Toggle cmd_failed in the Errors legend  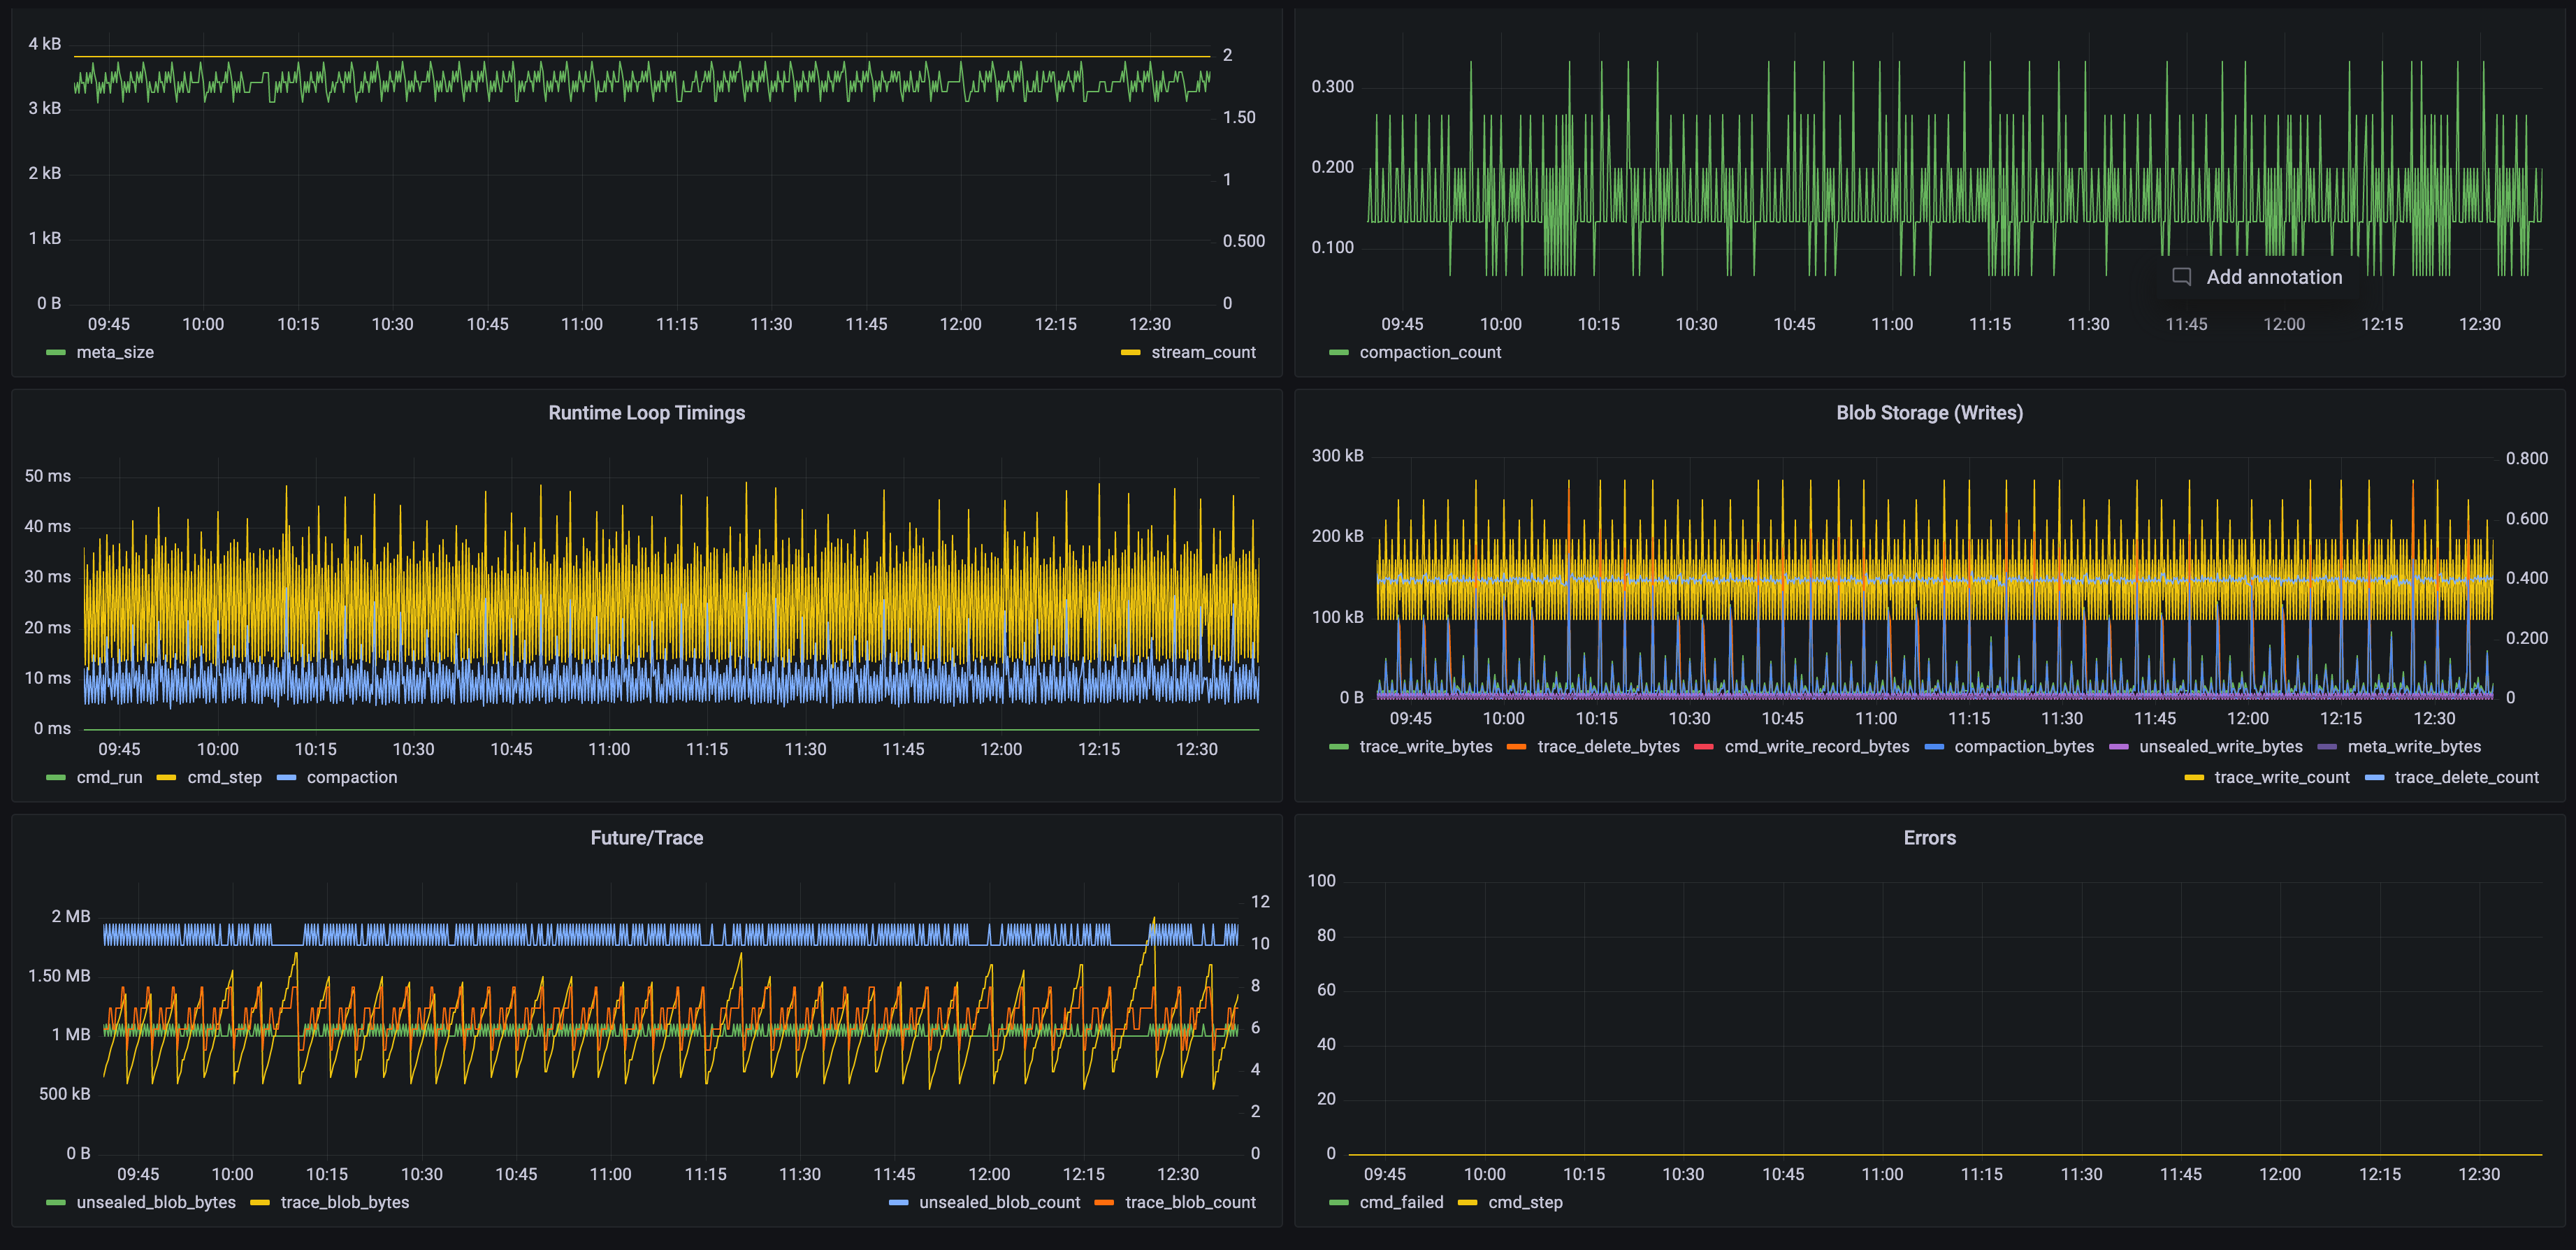point(1404,1202)
